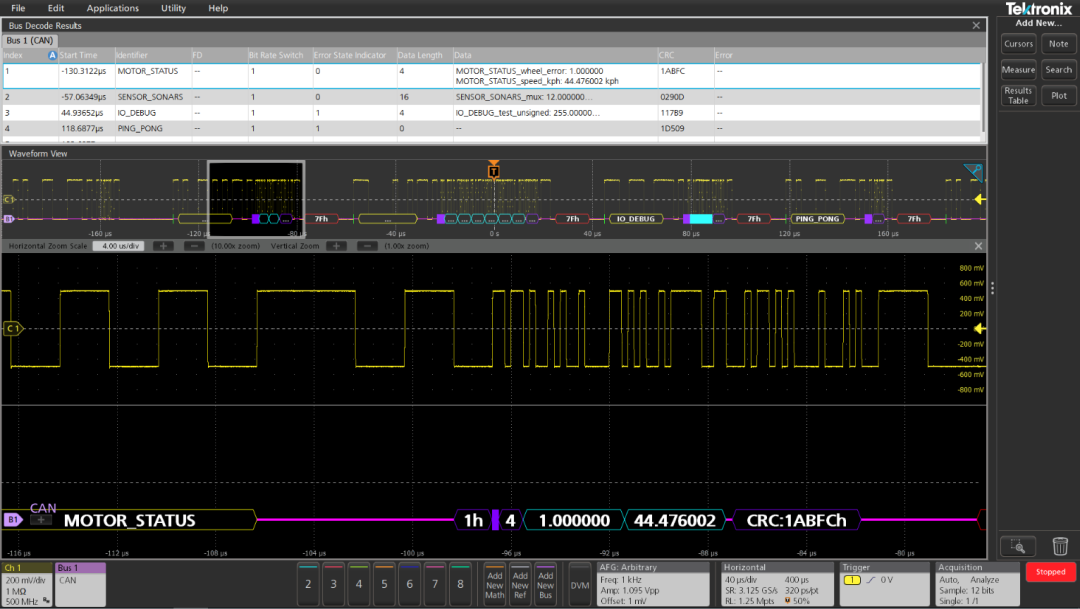The image size is (1080, 609).
Task: Select the Bus 1 (CAN) tab
Action: coord(30,40)
